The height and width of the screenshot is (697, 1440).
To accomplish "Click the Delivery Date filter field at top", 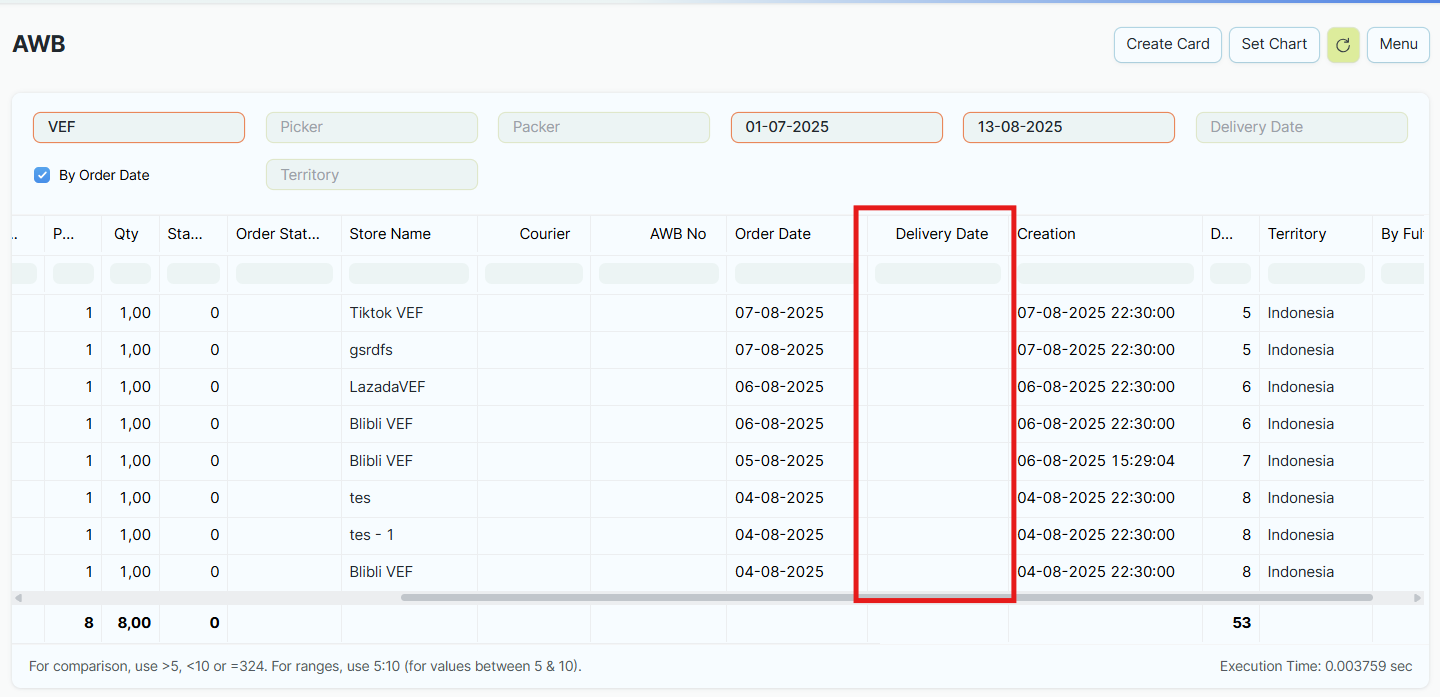I will (x=1302, y=127).
